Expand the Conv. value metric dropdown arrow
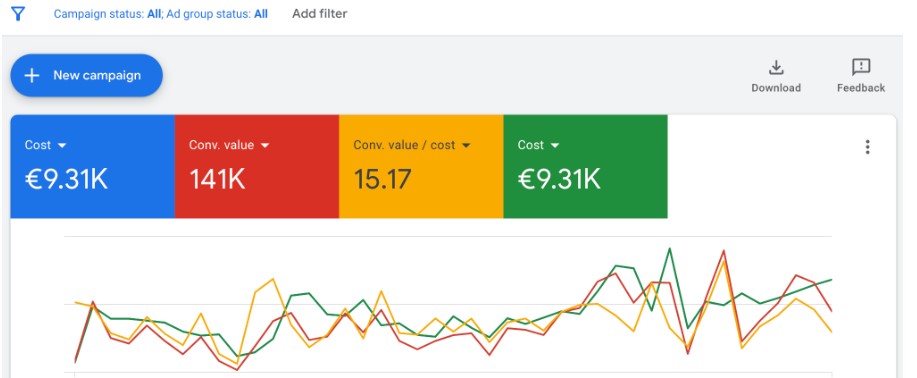 coord(265,145)
